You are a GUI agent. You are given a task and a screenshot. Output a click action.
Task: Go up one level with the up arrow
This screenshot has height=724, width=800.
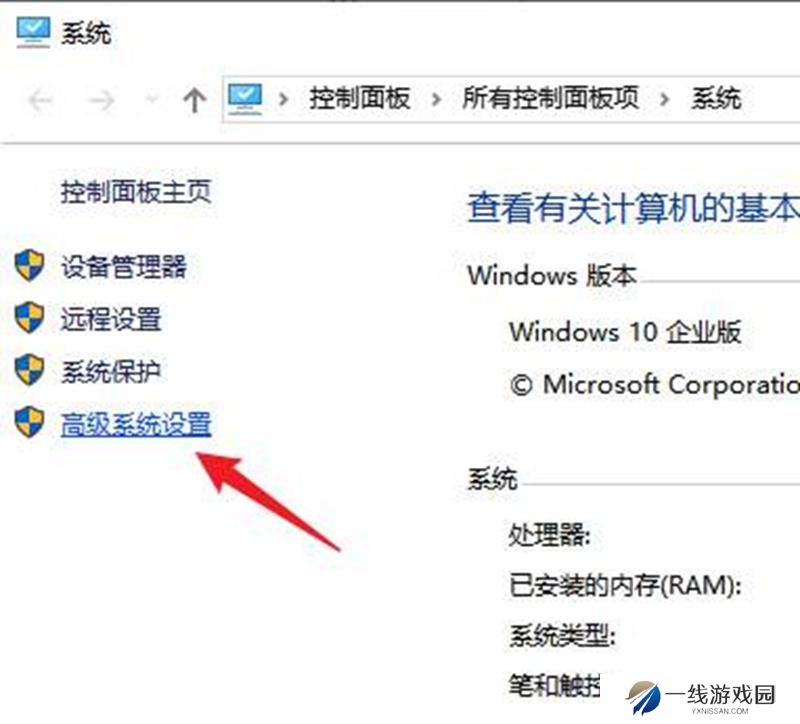(x=194, y=100)
